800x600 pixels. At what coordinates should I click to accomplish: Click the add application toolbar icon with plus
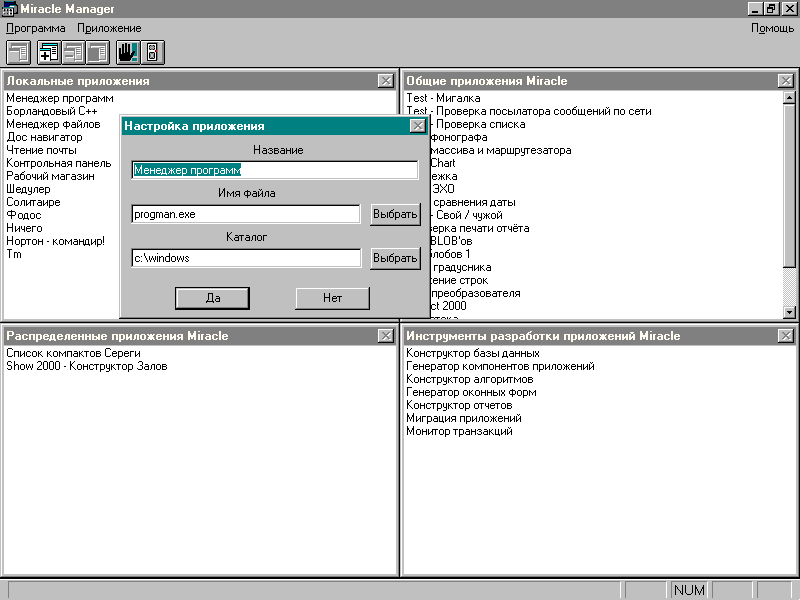pos(49,53)
